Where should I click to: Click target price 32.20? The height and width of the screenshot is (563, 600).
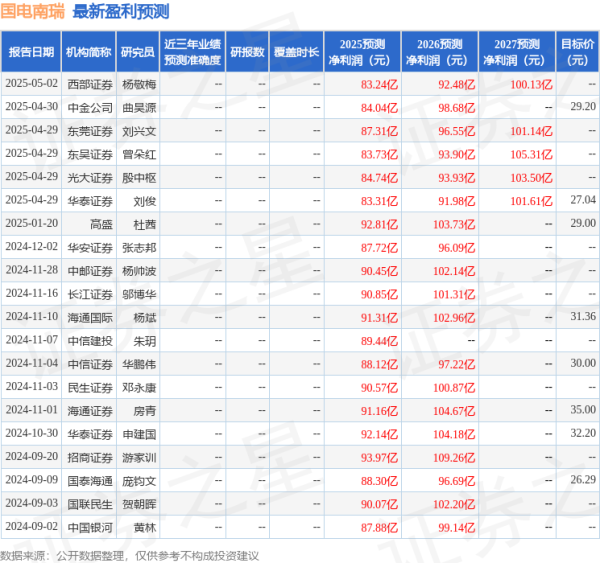583,433
